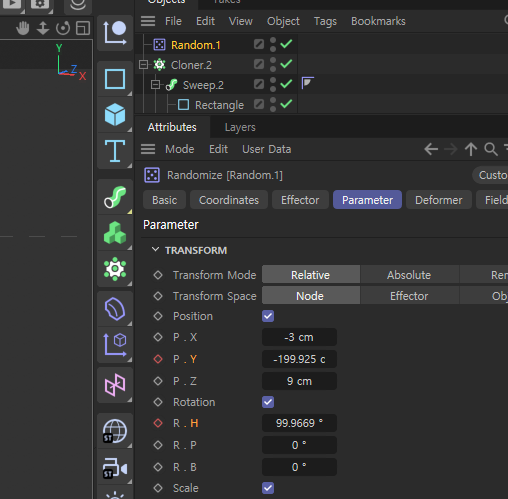This screenshot has height=499, width=508.
Task: Open the Sweep generator tool
Action: click(115, 197)
